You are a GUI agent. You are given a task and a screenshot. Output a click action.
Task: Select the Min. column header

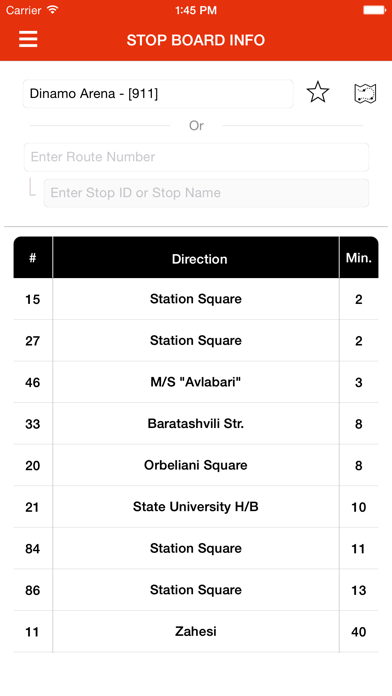pos(359,257)
